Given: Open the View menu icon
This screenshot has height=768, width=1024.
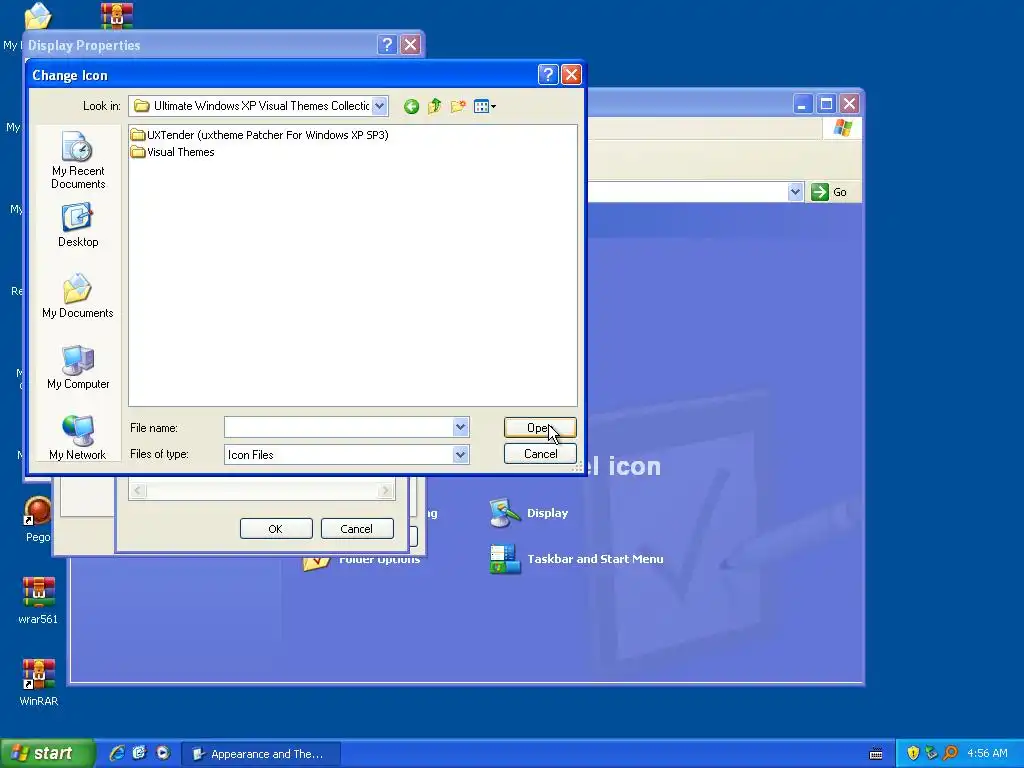Looking at the screenshot, I should click(x=484, y=106).
